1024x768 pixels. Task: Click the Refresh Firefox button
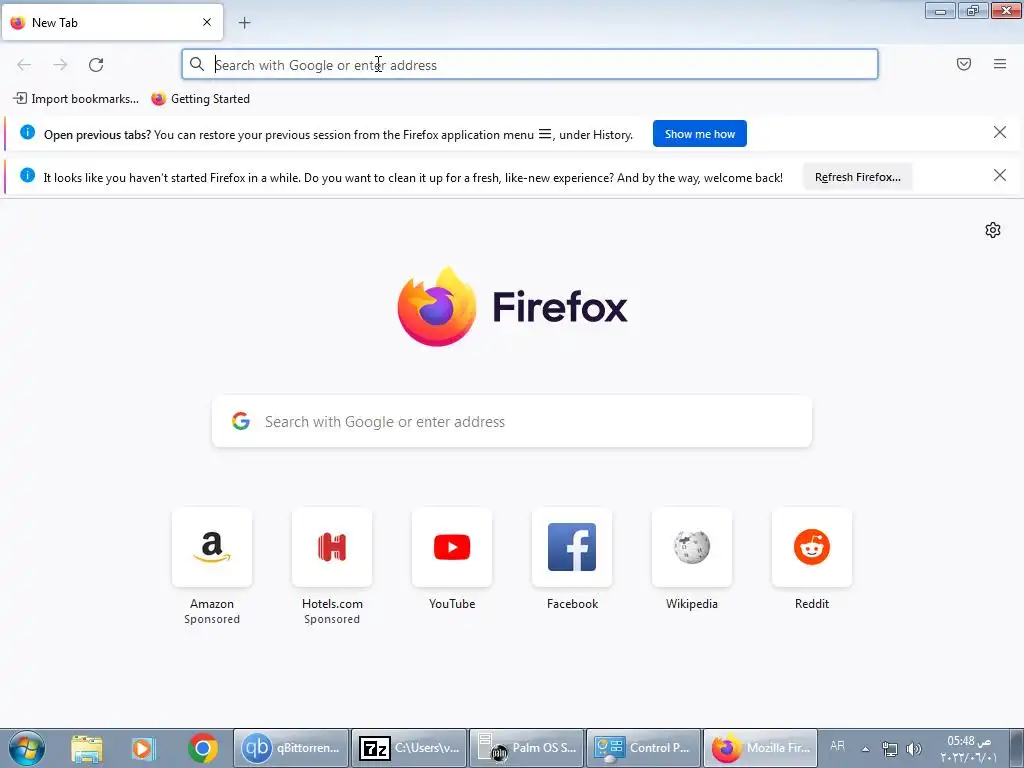click(857, 177)
